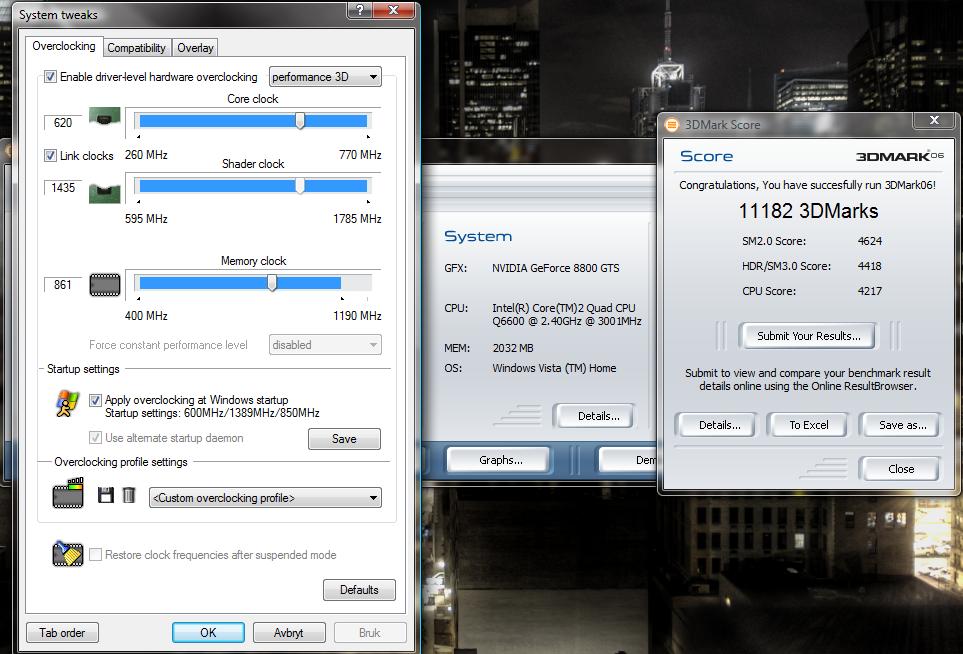Confirm with the OK button
The image size is (963, 654).
click(208, 633)
